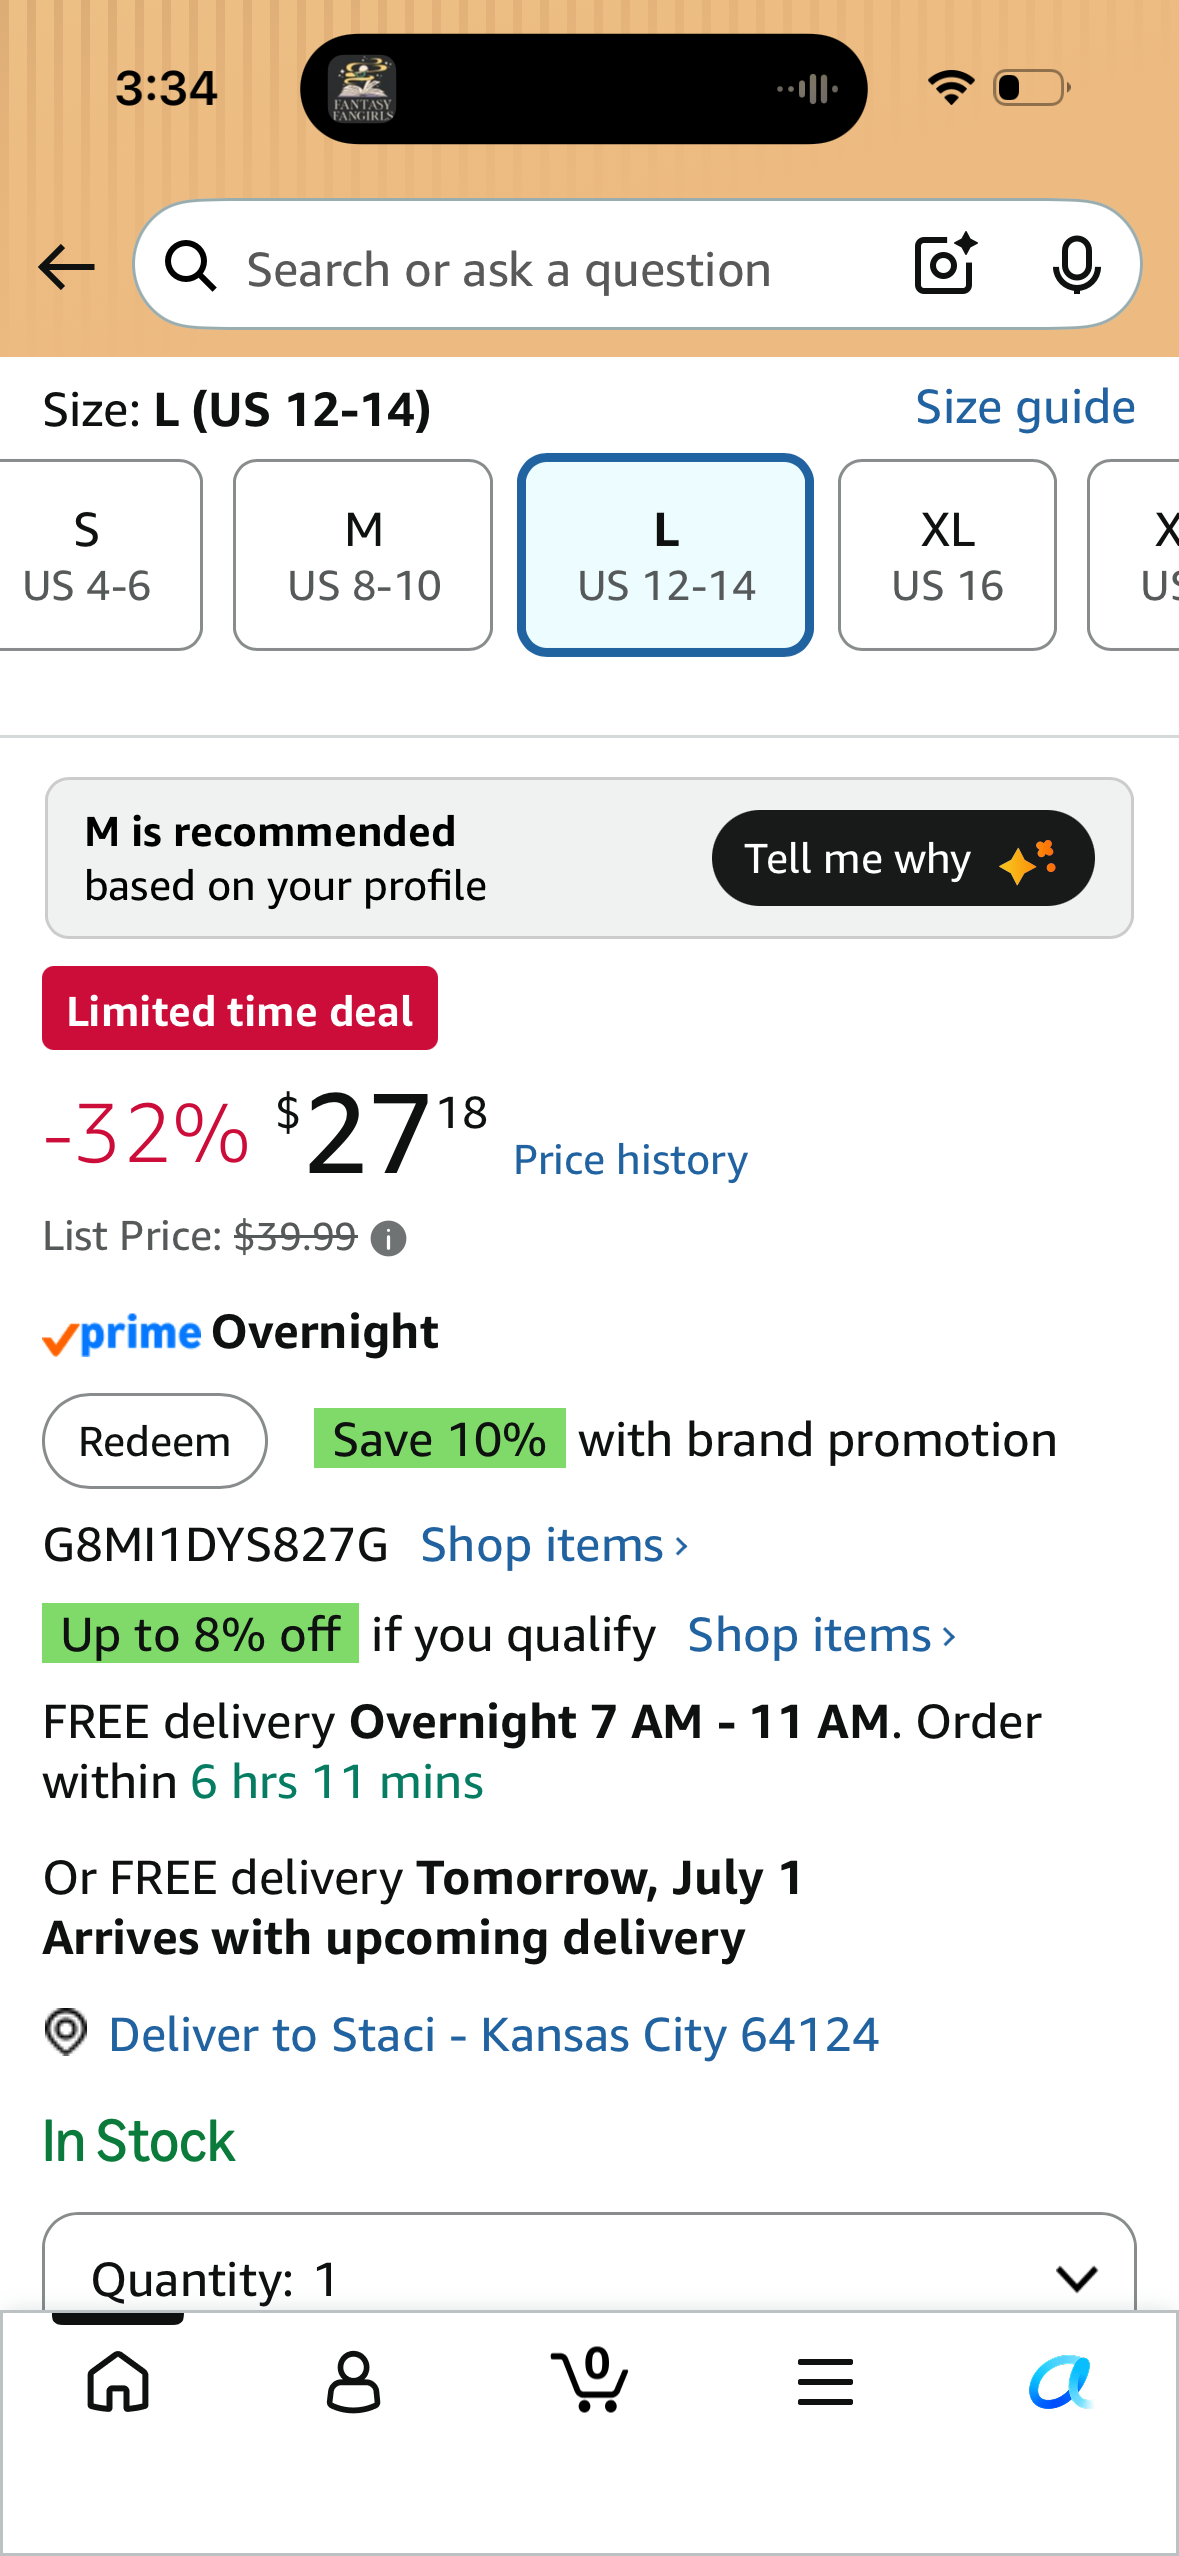Tap the back arrow icon
The height and width of the screenshot is (2556, 1179).
point(66,267)
